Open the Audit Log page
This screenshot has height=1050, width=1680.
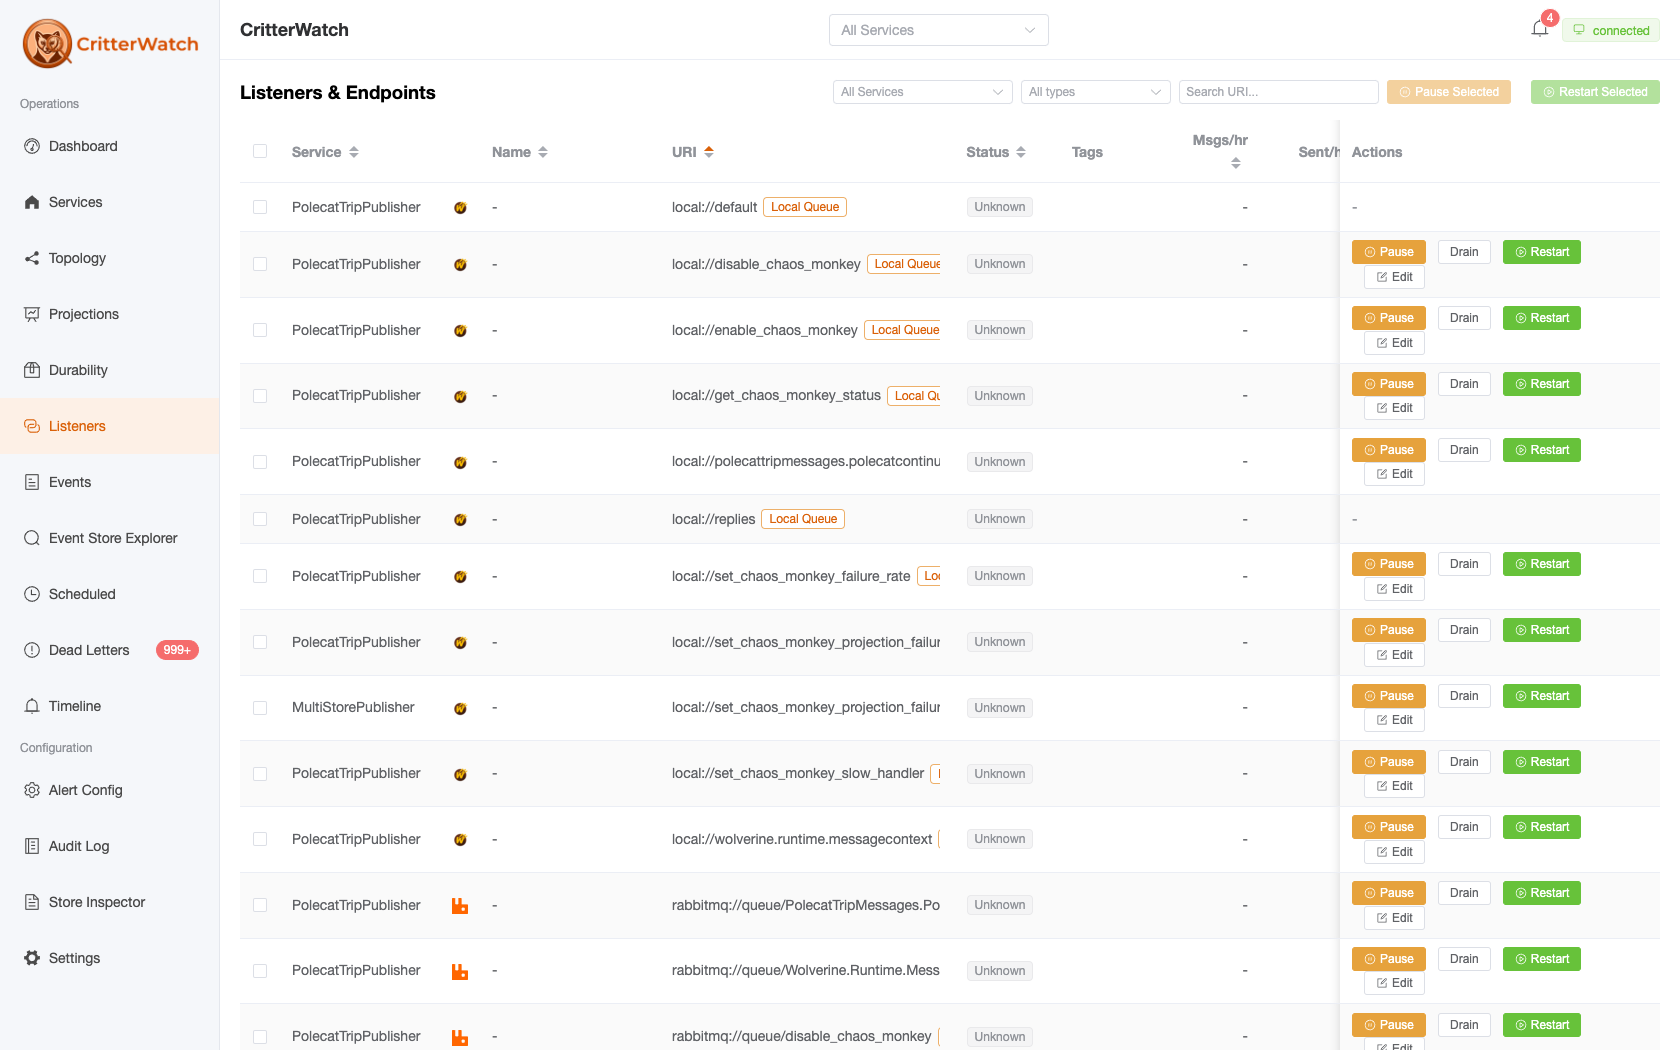click(x=110, y=846)
